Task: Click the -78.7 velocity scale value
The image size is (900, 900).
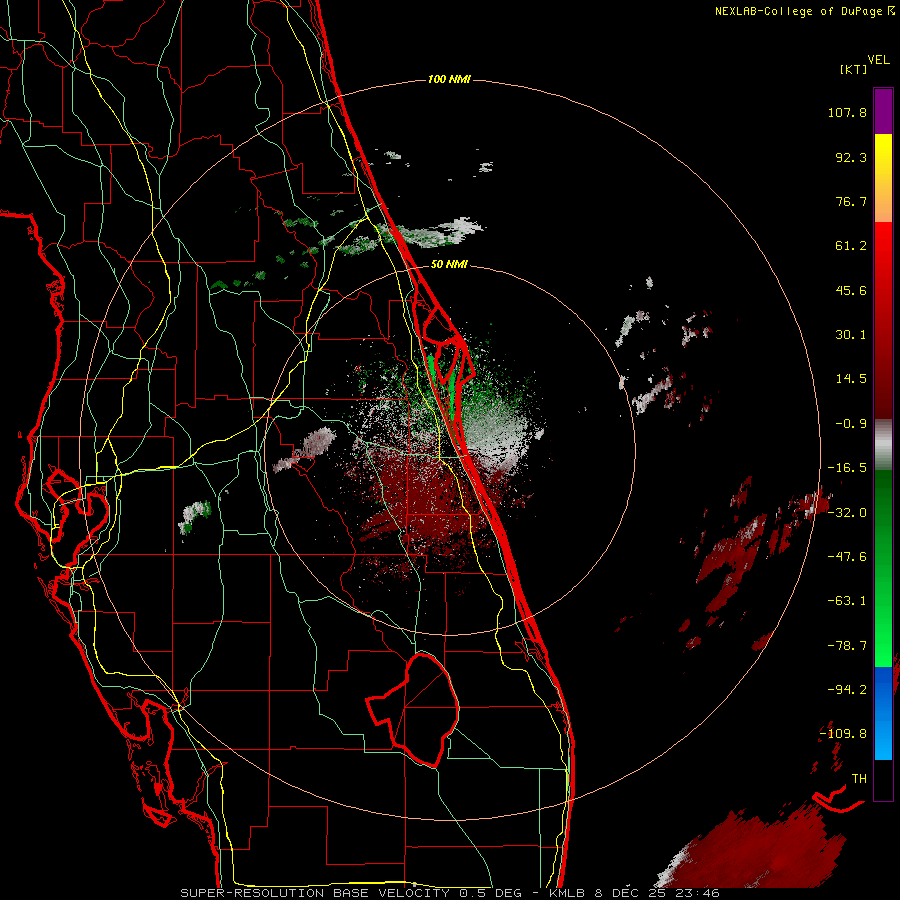Action: click(847, 646)
